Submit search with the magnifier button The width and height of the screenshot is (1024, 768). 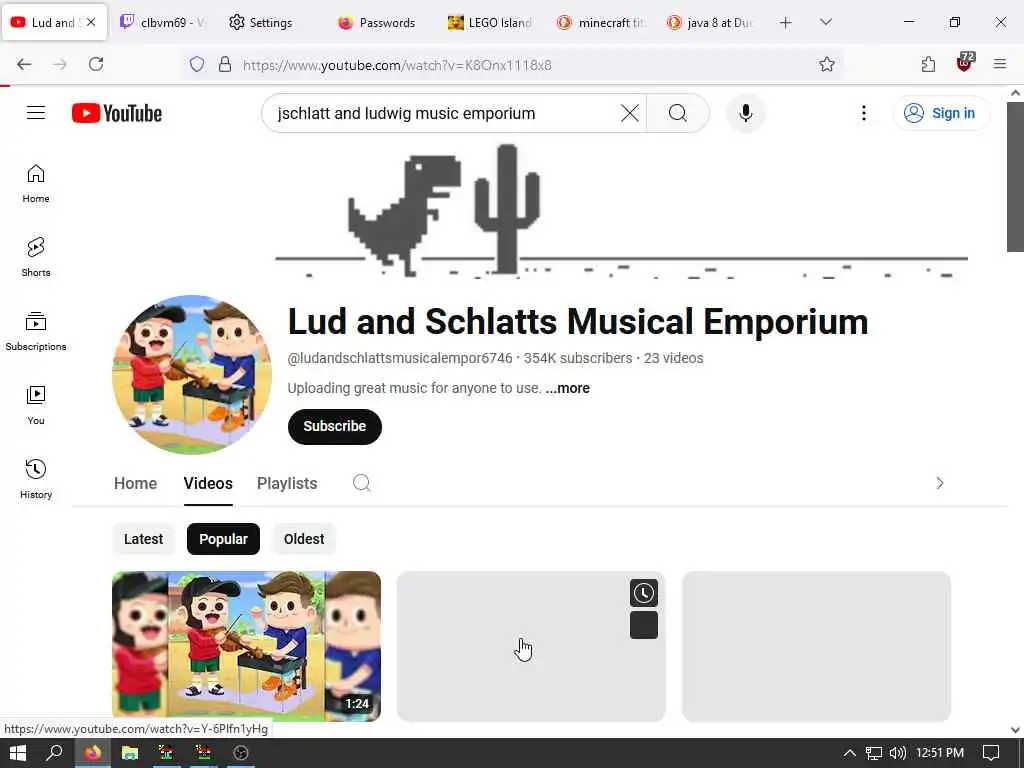pos(678,113)
